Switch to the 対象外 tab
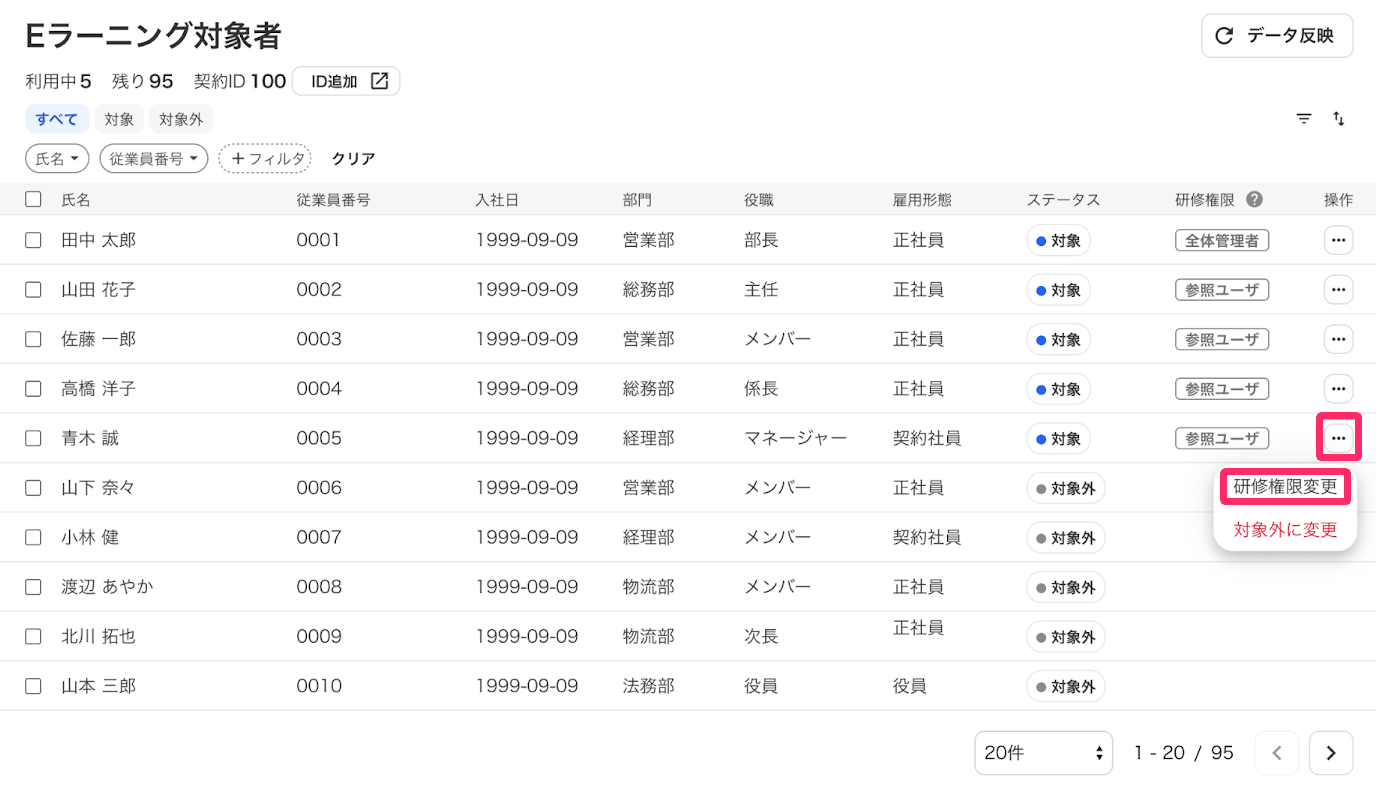 (181, 119)
